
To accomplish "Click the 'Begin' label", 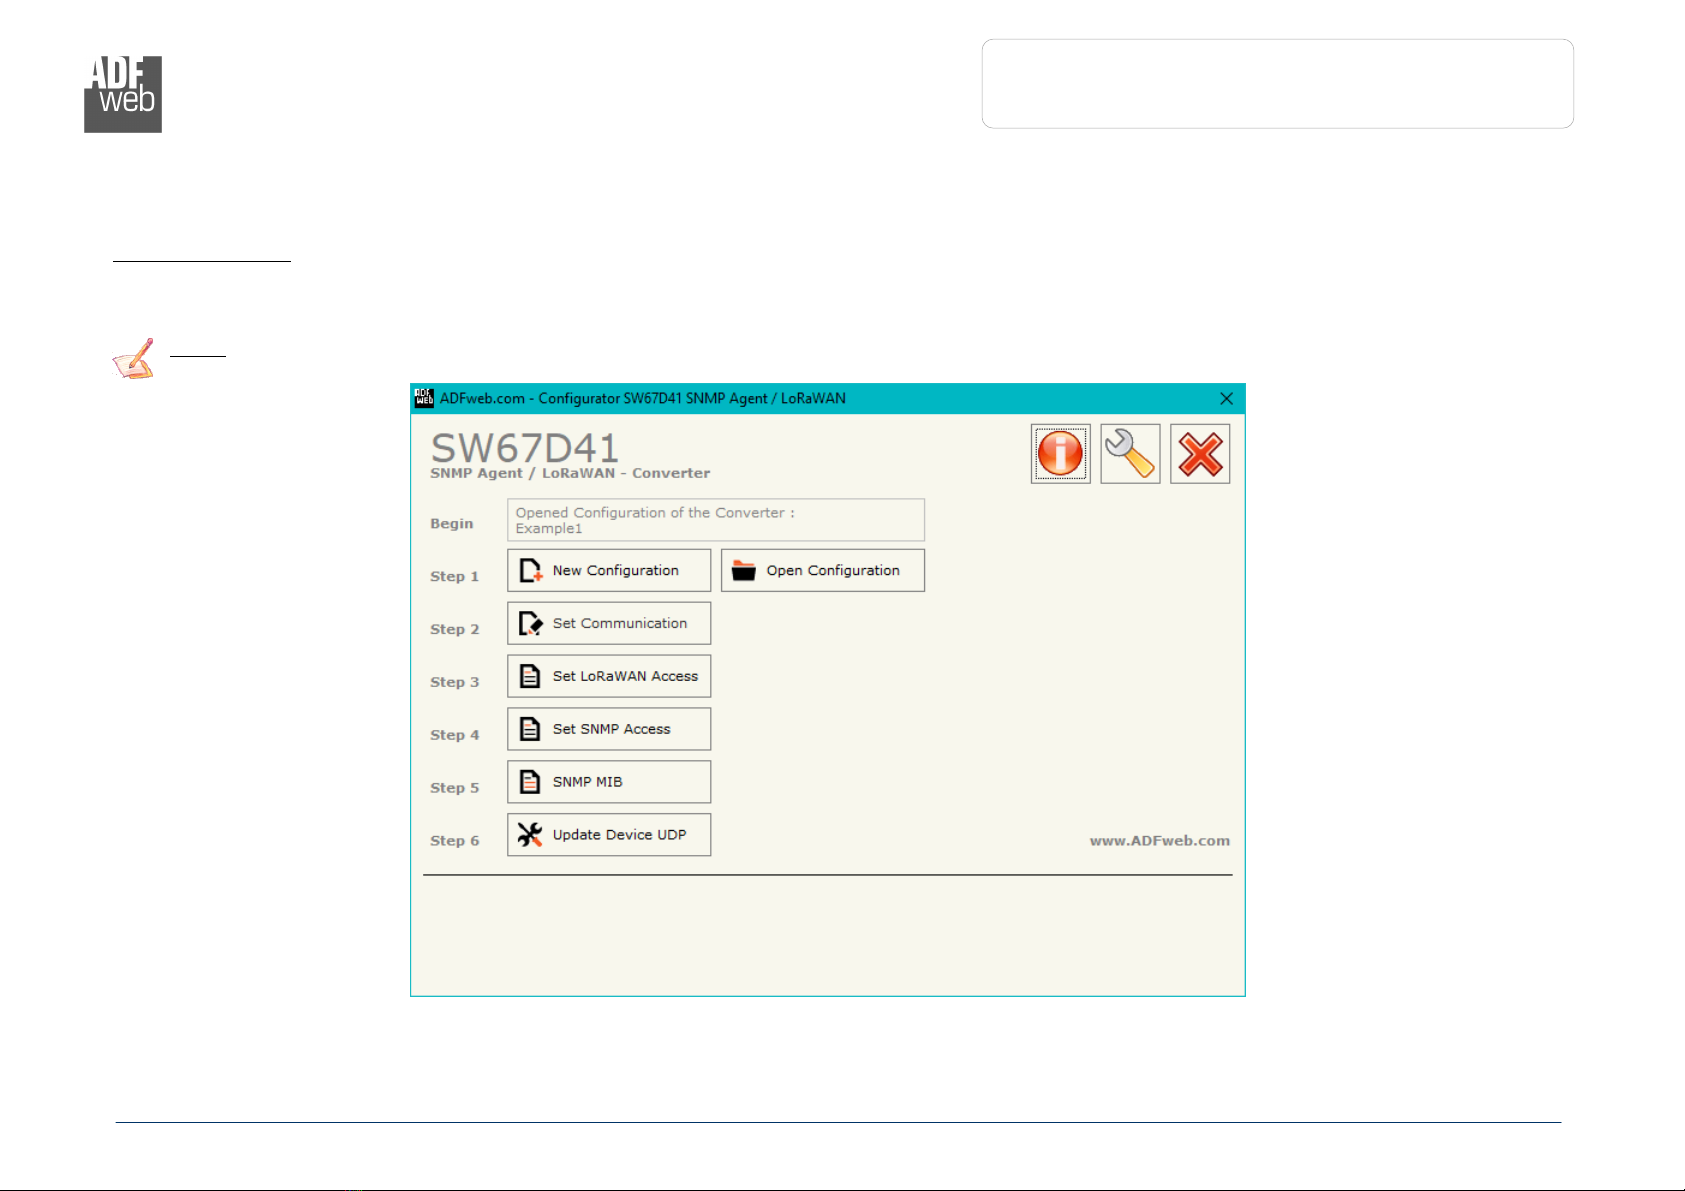I will click(452, 524).
